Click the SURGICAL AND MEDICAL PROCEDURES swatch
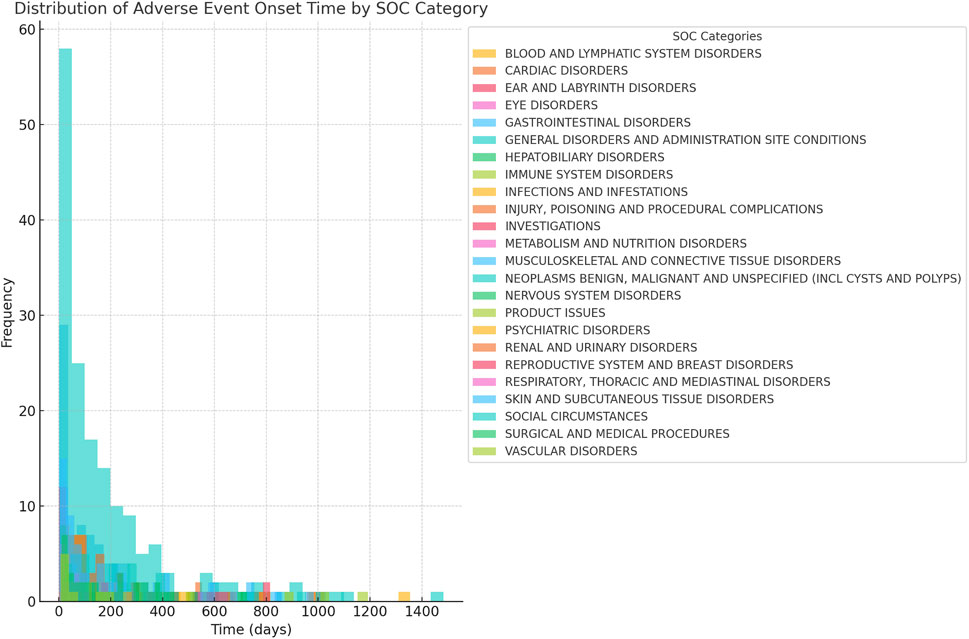This screenshot has height=639, width=969. pos(484,434)
